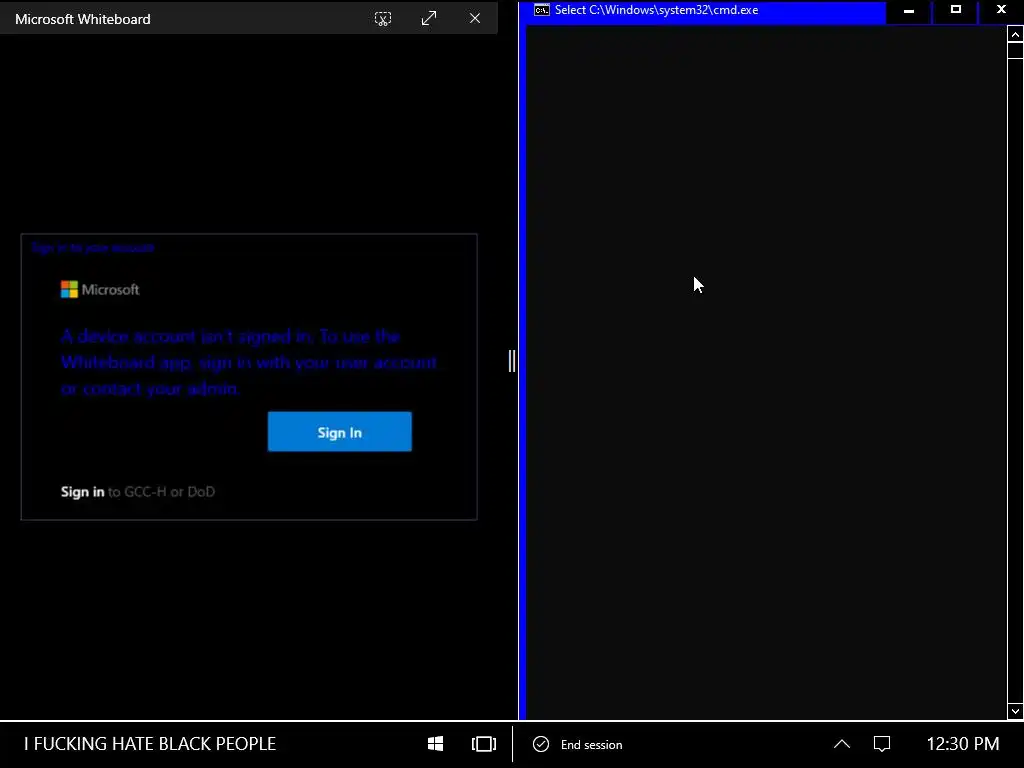
Task: Click the "A device account isn't signed in" message
Action: (x=249, y=362)
